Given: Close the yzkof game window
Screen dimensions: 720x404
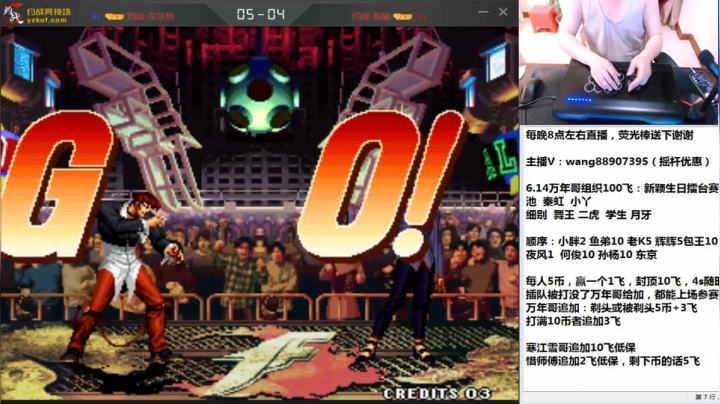Looking at the screenshot, I should 503,12.
